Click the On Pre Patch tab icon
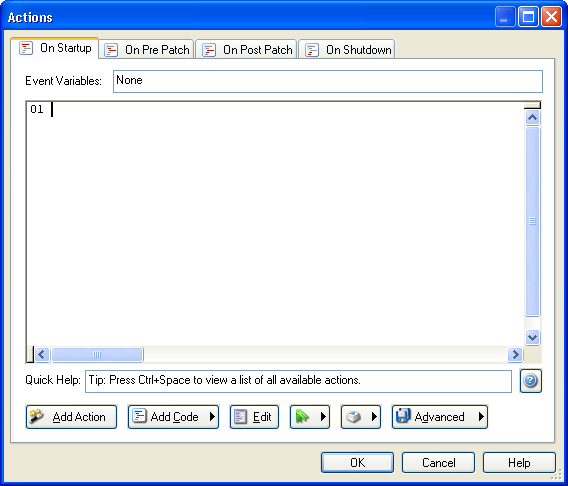This screenshot has width=568, height=486. tap(111, 50)
